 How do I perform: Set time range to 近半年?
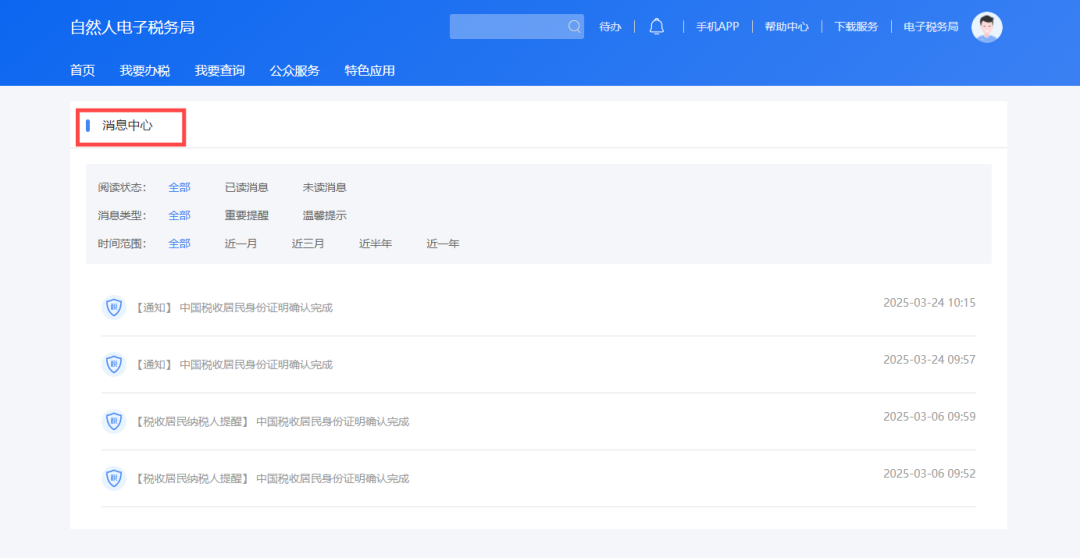click(375, 243)
